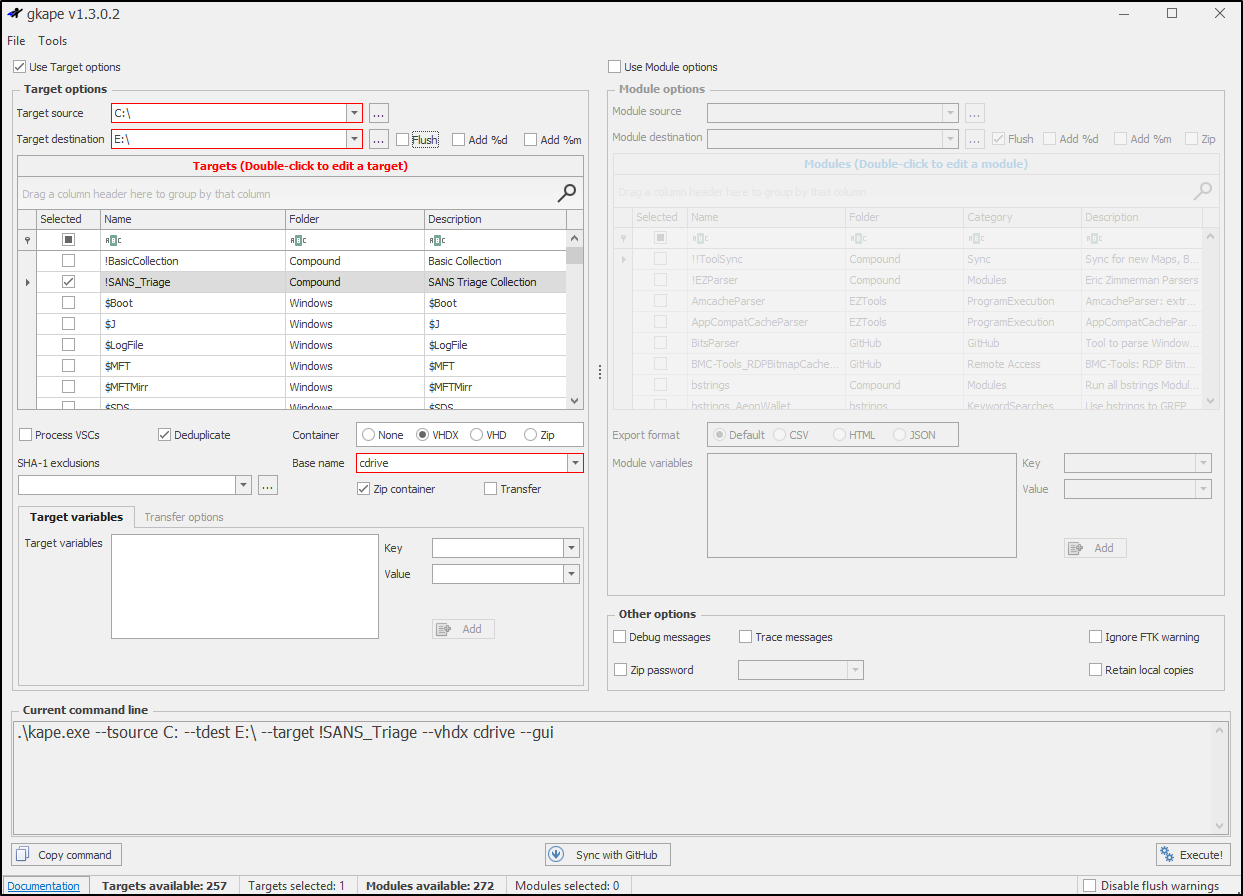Select VHDX container option
Viewport: 1243px width, 896px height.
(422, 435)
